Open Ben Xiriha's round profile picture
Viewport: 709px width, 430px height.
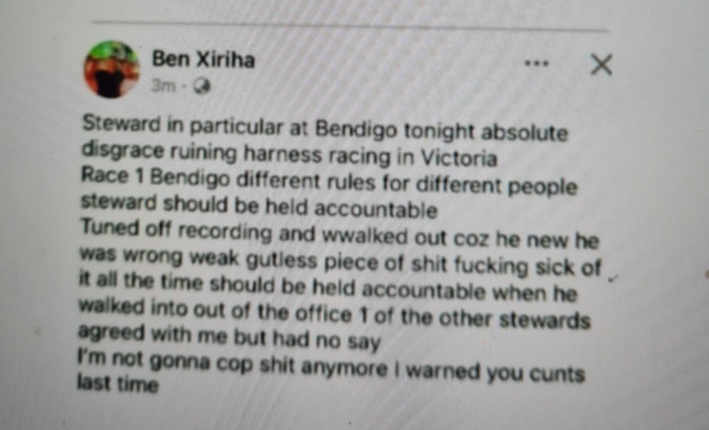pyautogui.click(x=111, y=69)
